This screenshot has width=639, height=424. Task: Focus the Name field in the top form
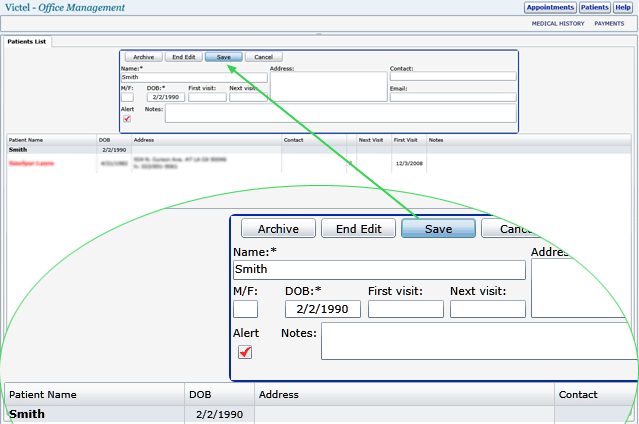pos(194,77)
